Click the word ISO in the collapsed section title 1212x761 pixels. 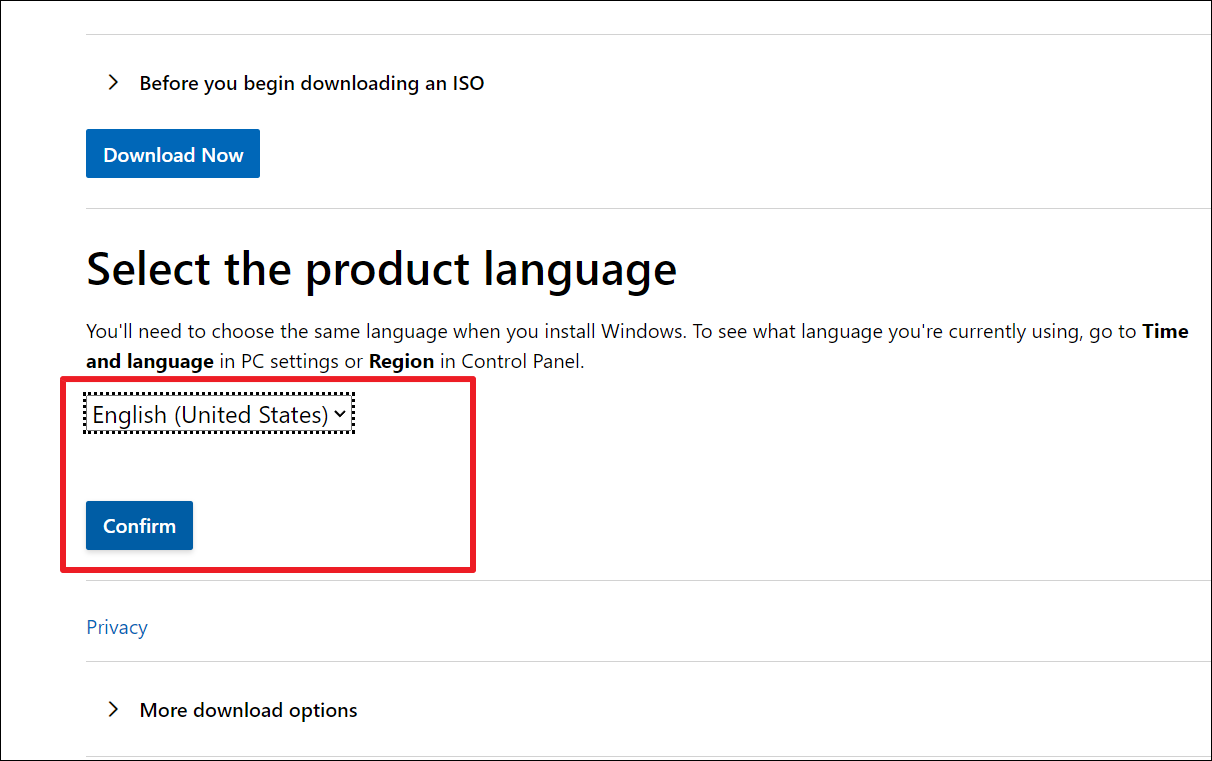click(x=467, y=84)
